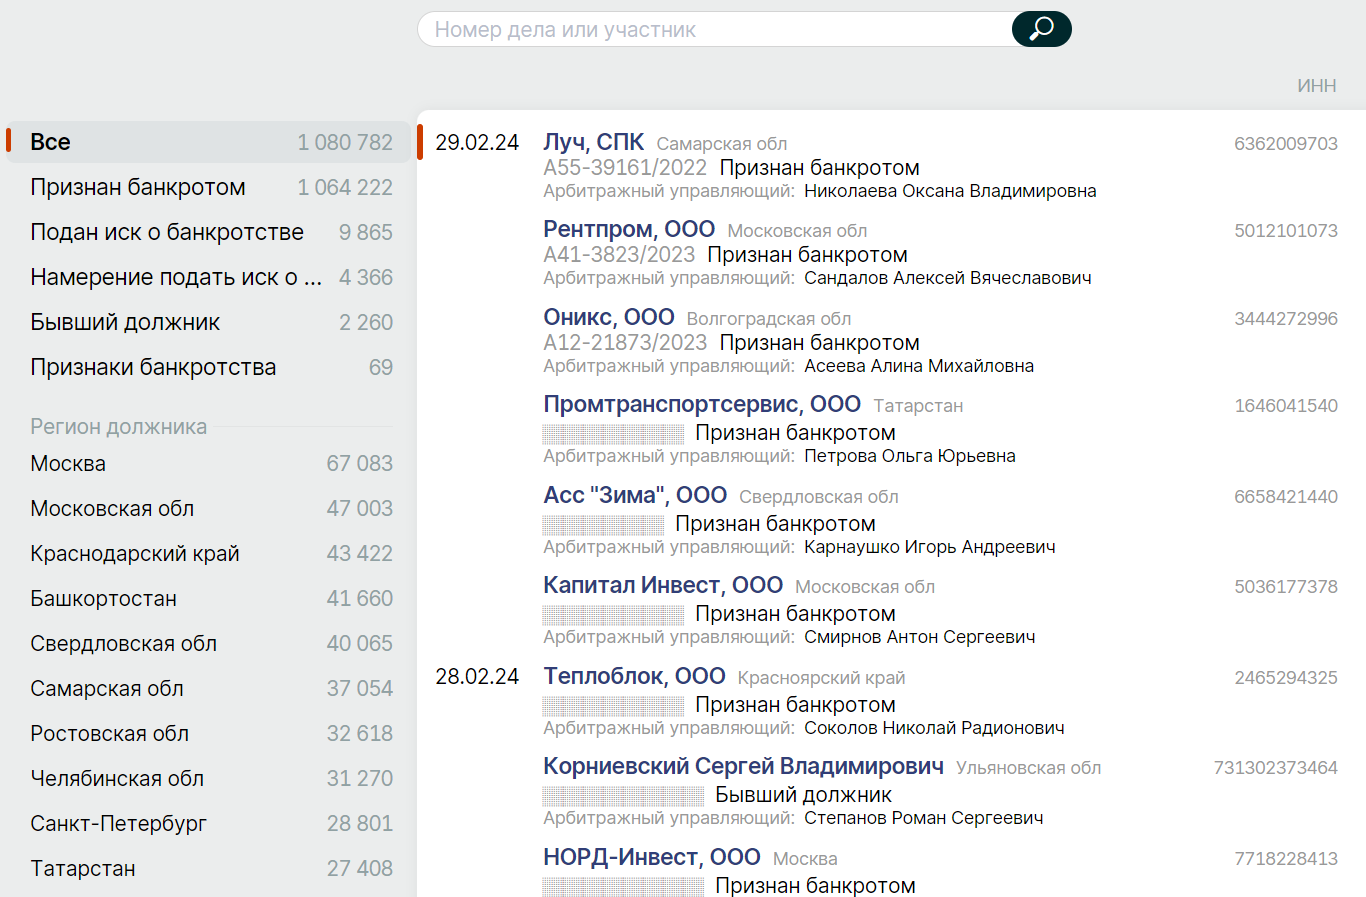Image resolution: width=1366 pixels, height=897 pixels.
Task: Focus the case number search field
Action: (x=714, y=30)
